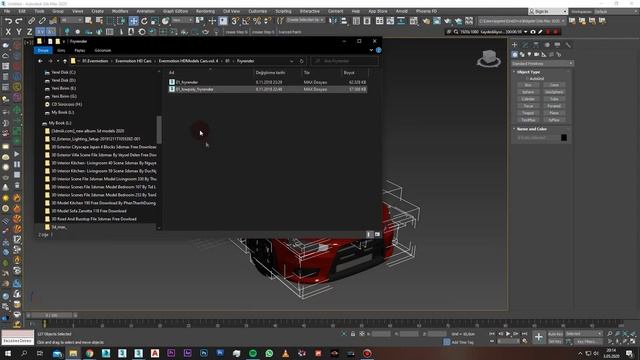Image resolution: width=640 pixels, height=360 pixels.
Task: Toggle the Percent Snap icon
Action: [257, 21]
